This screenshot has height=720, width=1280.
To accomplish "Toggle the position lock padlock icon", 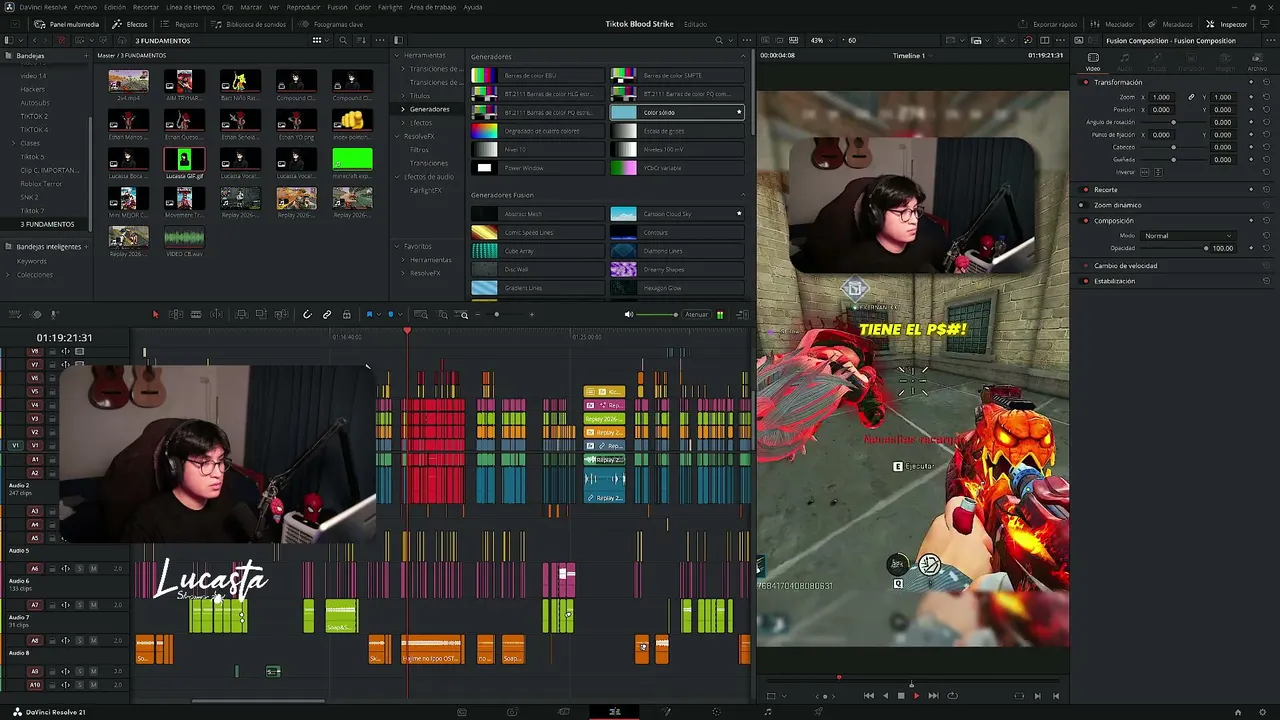I will (x=347, y=315).
